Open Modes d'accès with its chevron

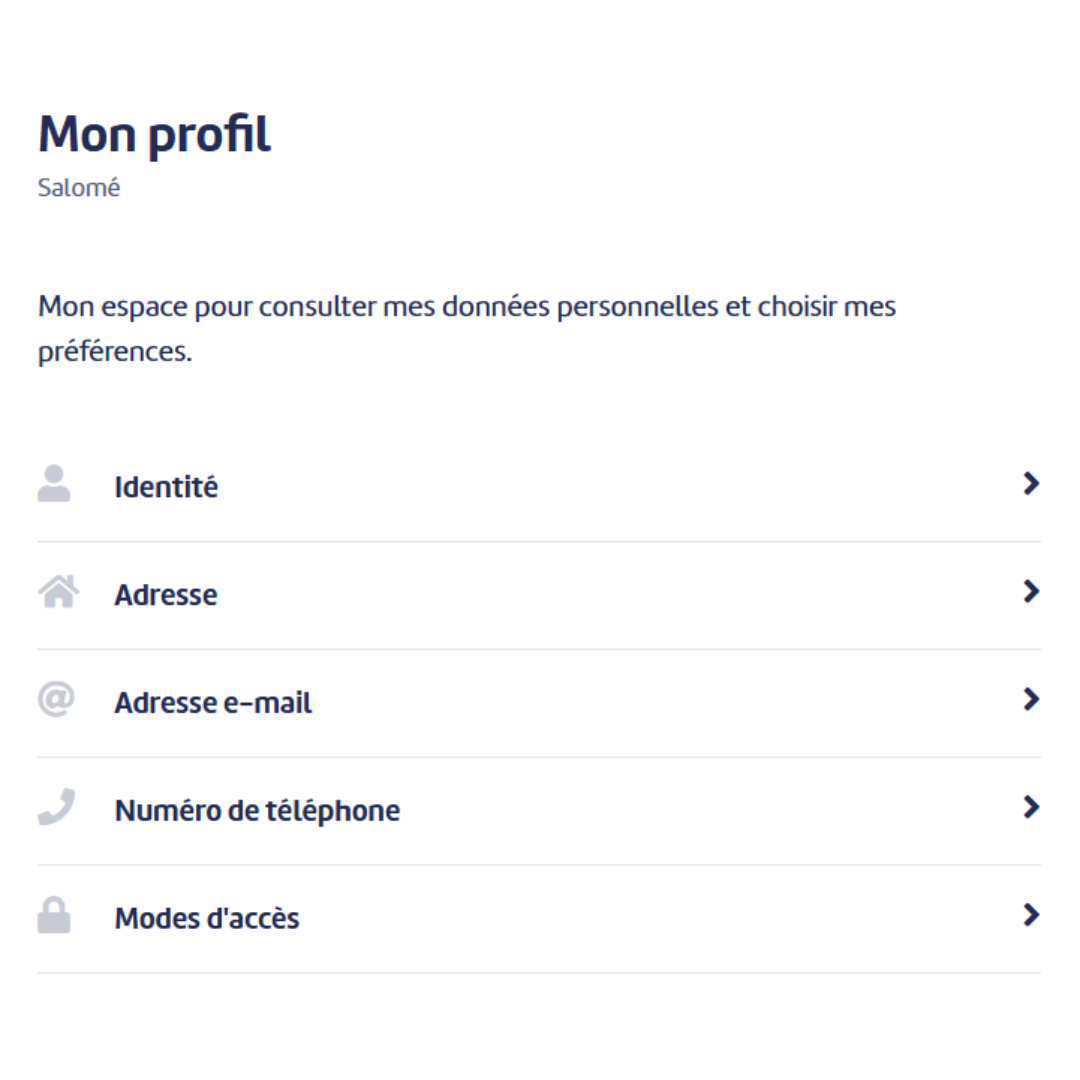(1031, 915)
